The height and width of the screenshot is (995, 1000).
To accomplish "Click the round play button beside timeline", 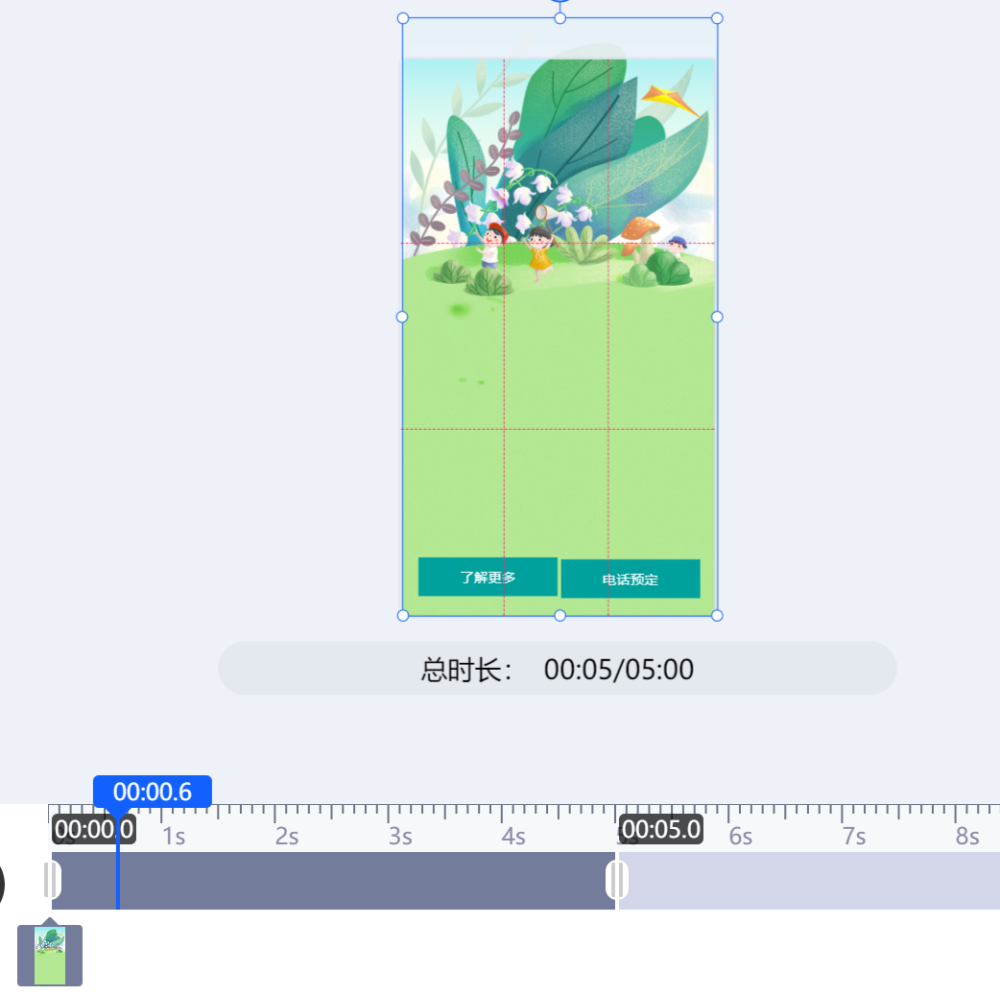I will pos(3,884).
